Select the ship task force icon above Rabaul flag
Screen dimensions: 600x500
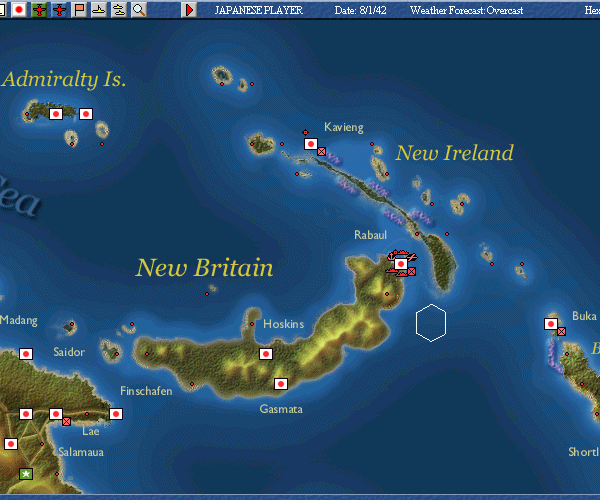click(x=403, y=252)
